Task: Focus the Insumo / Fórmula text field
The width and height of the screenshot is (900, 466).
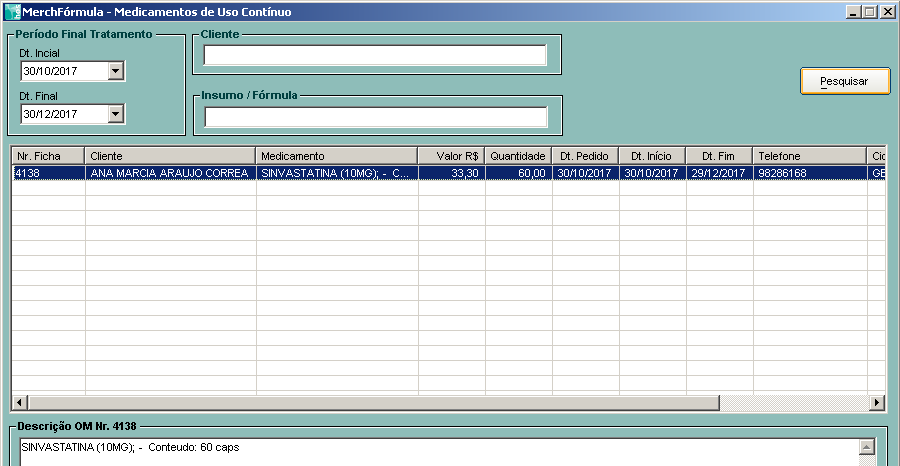Action: [375, 117]
